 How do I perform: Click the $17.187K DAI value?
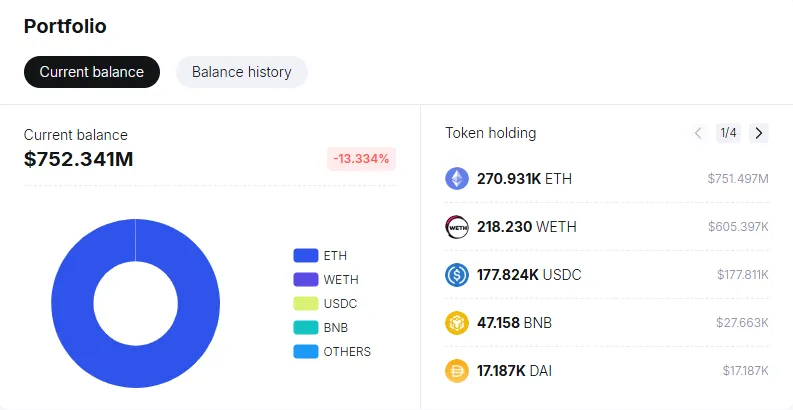pyautogui.click(x=745, y=371)
